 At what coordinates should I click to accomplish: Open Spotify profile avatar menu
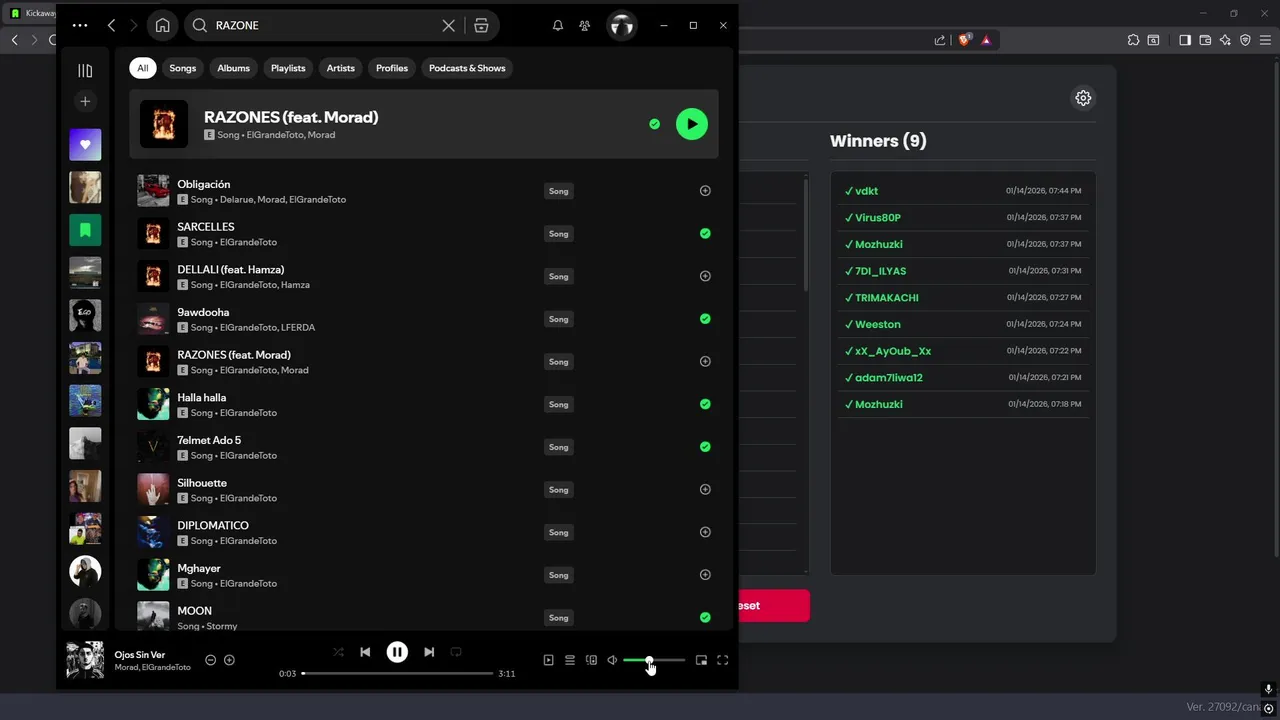coord(622,25)
